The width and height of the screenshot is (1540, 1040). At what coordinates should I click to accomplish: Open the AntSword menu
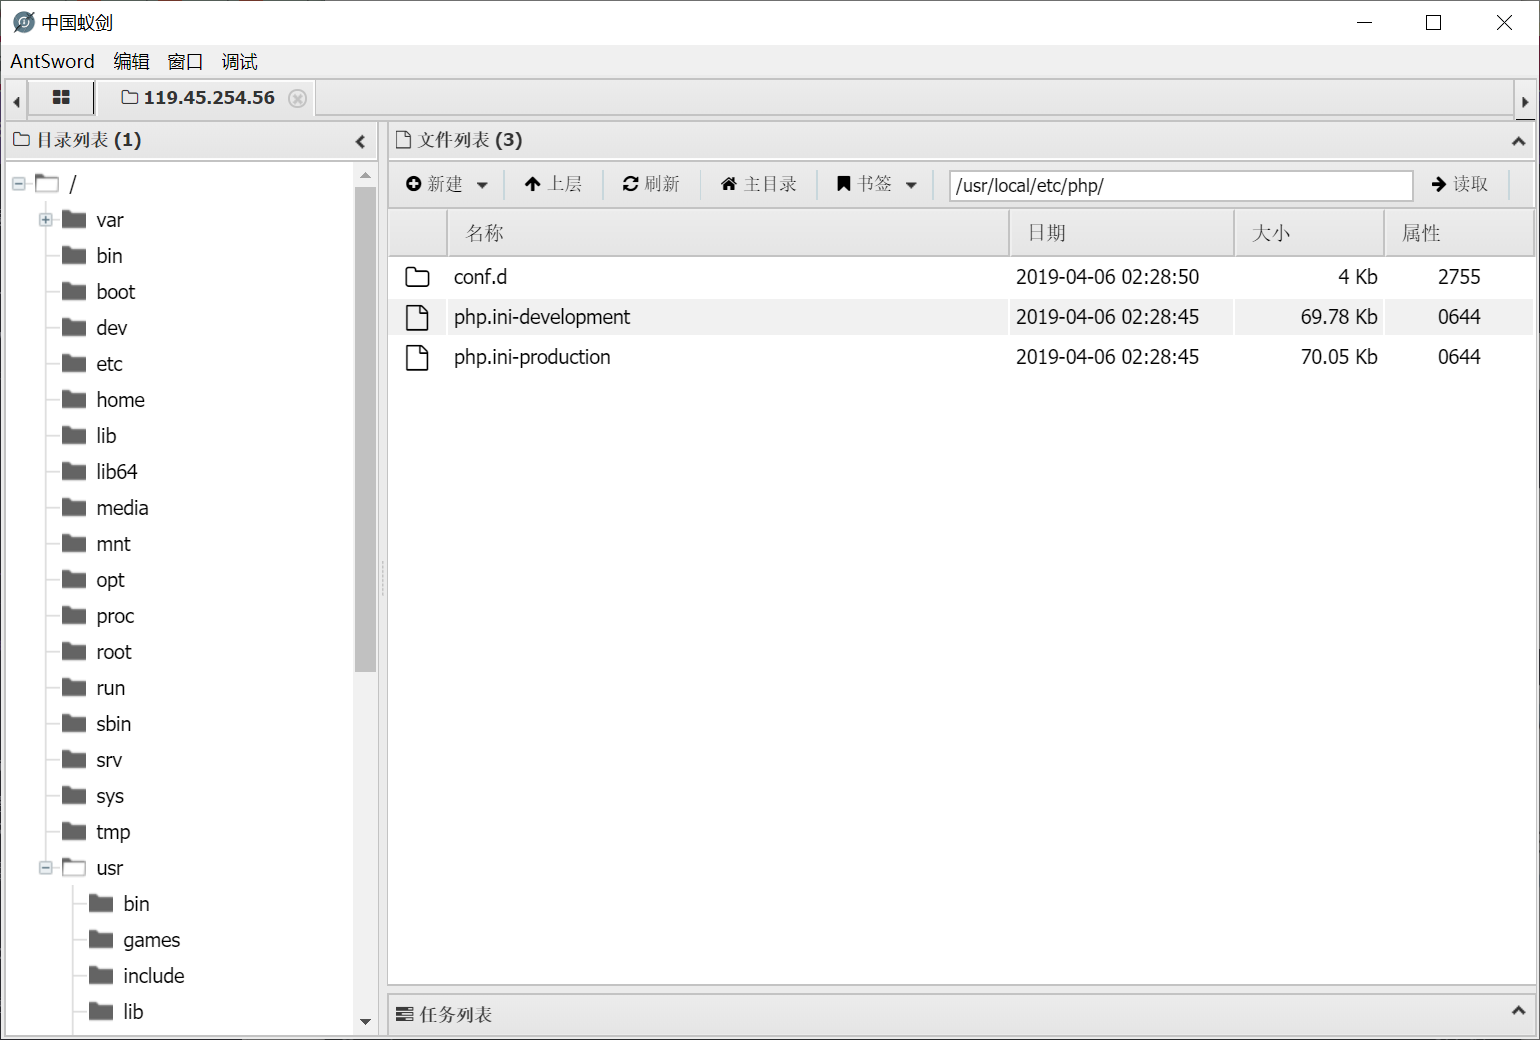click(52, 61)
